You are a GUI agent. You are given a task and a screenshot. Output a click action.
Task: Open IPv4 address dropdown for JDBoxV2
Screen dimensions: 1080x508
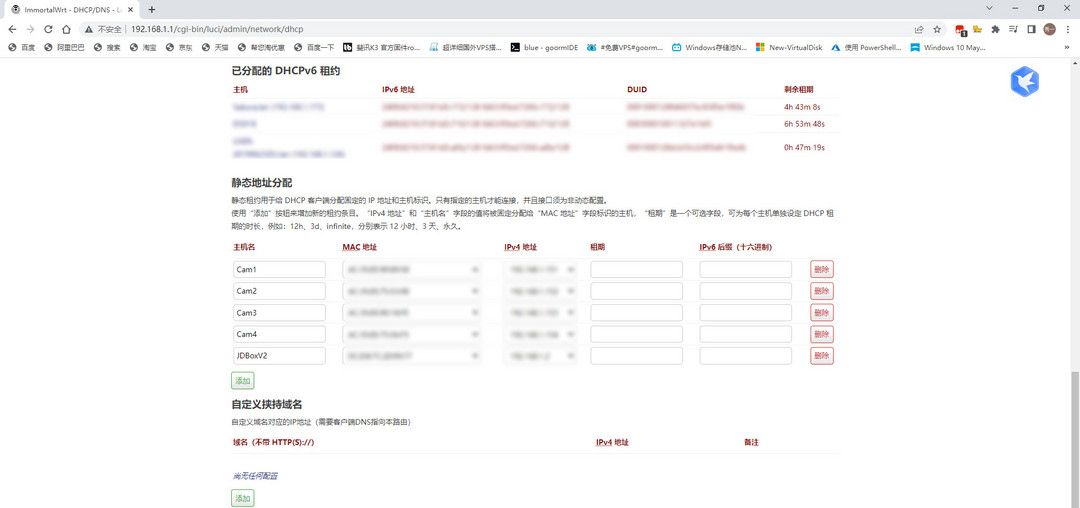point(541,356)
